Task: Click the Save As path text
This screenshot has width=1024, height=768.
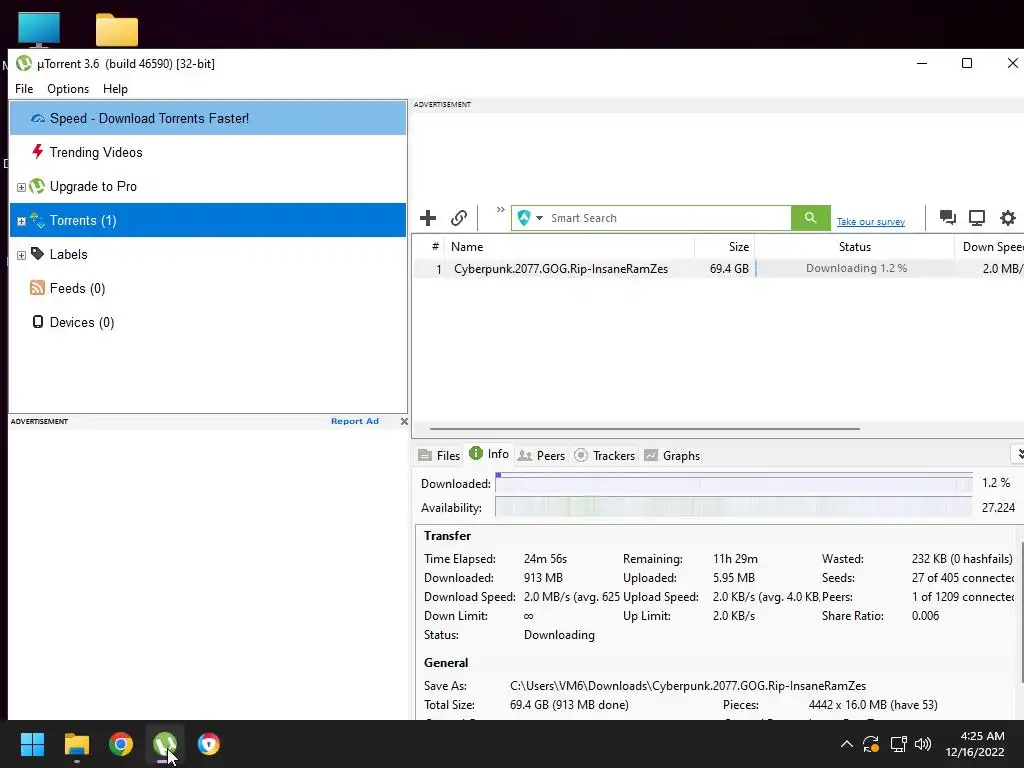Action: point(688,686)
